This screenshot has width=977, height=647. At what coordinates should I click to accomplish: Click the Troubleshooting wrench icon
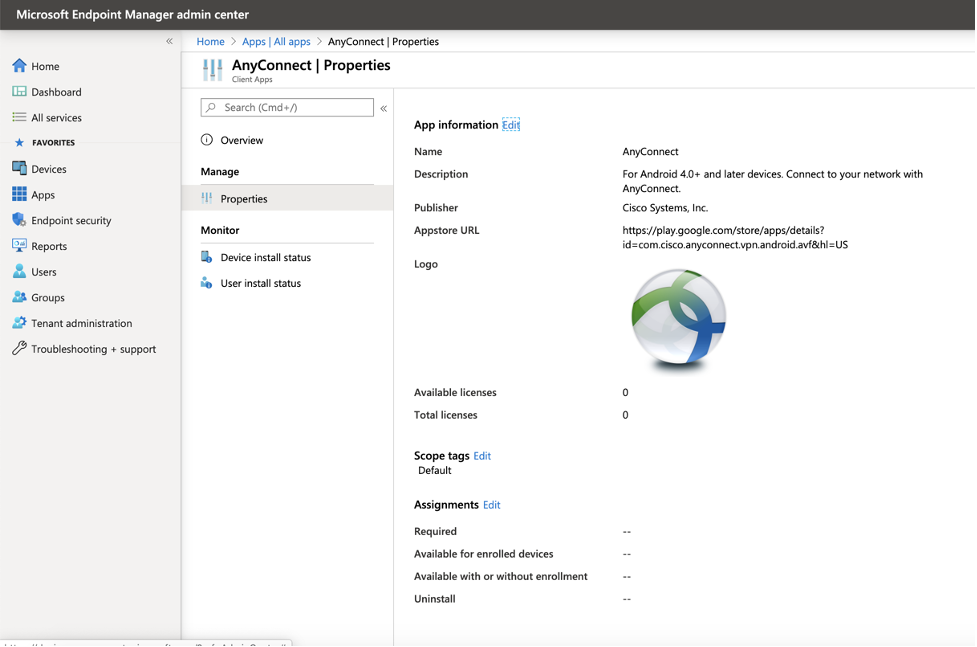click(19, 348)
